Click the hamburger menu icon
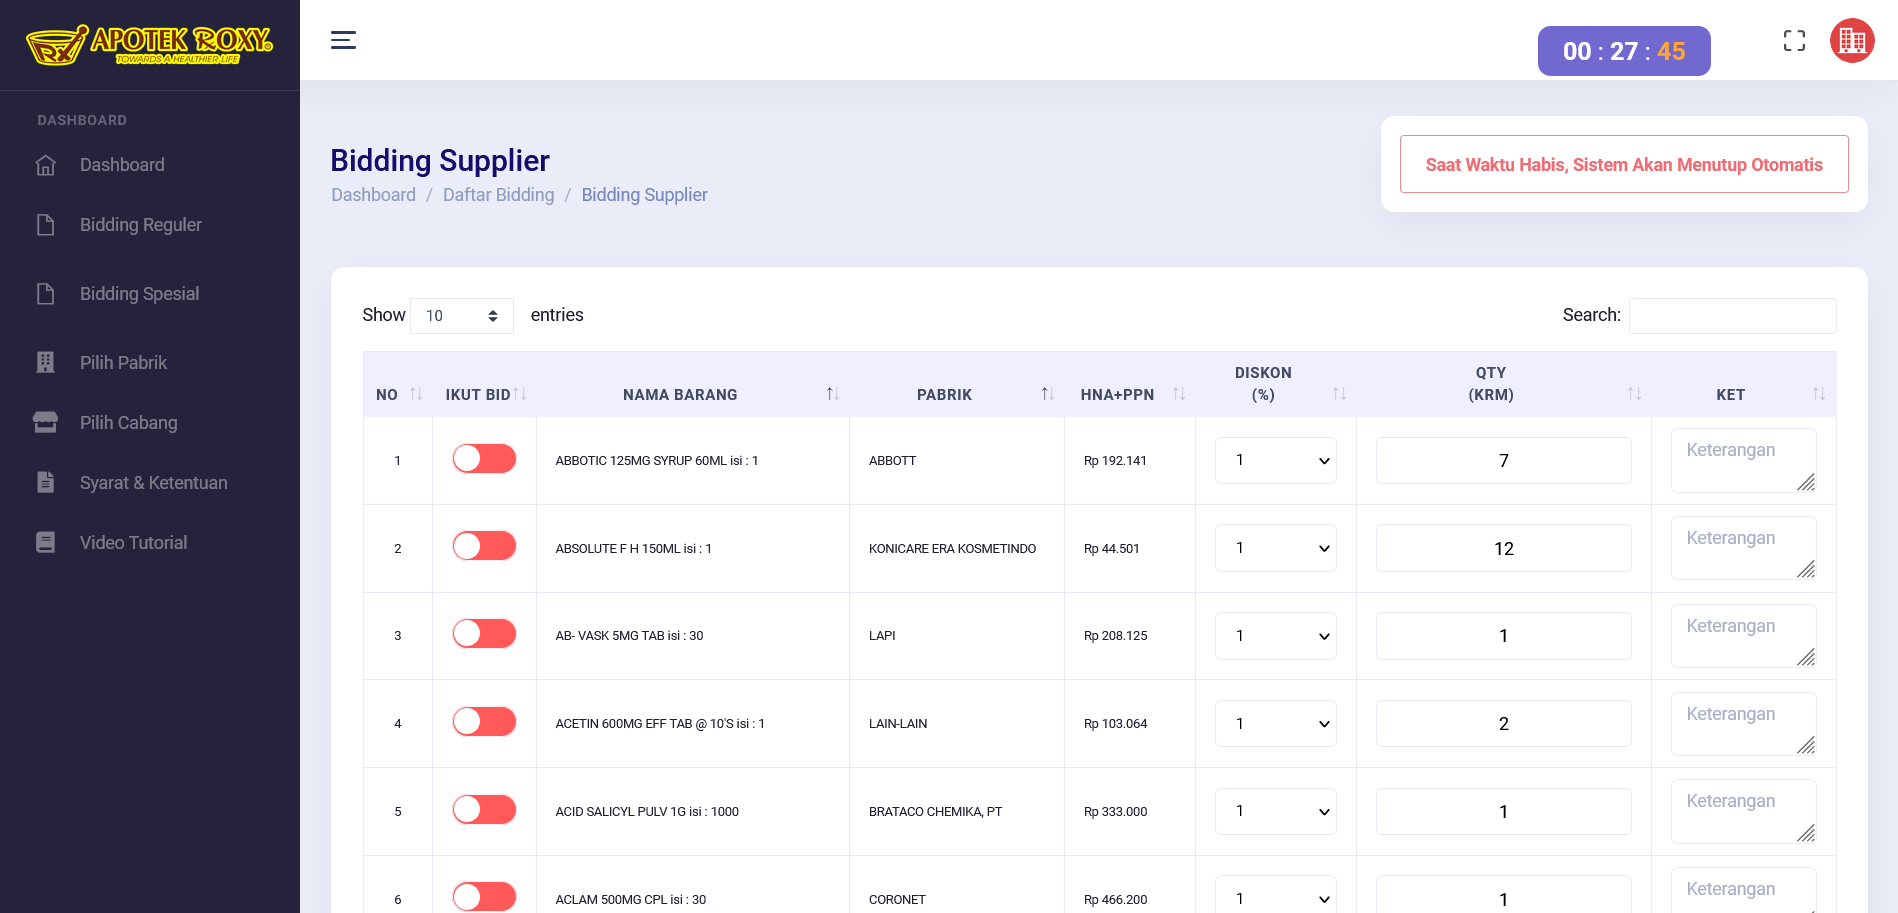1898x913 pixels. pos(343,40)
